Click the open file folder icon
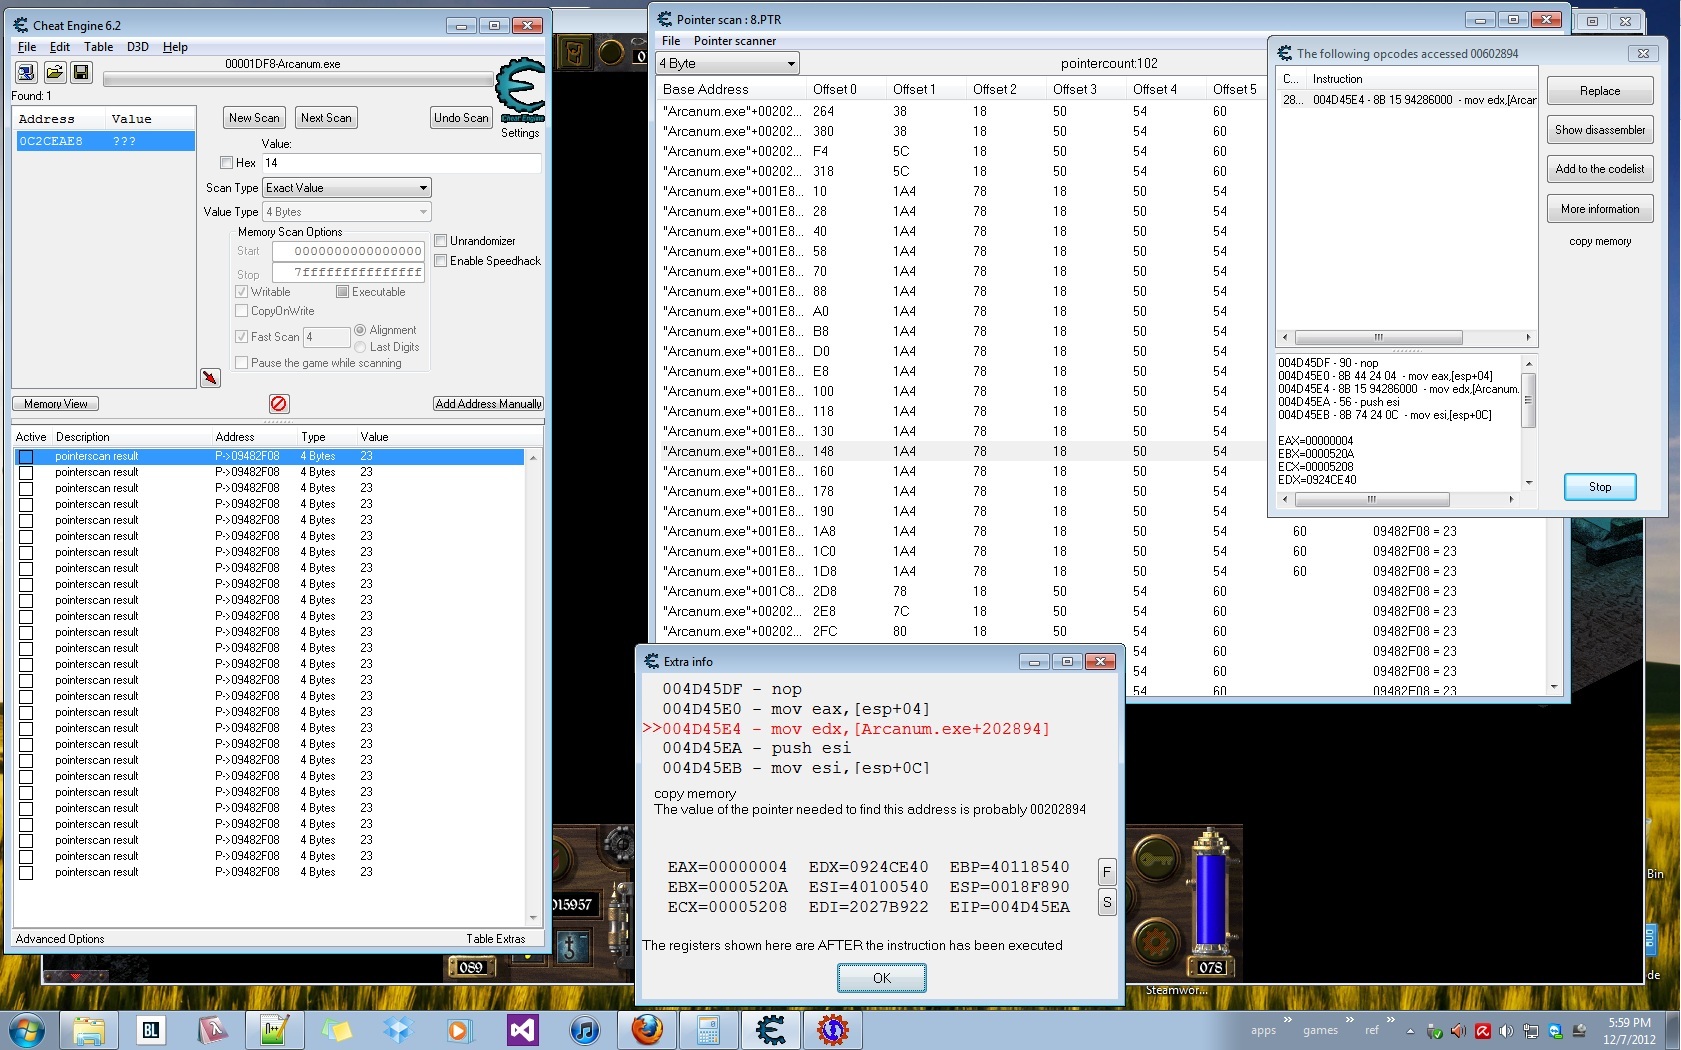1681x1050 pixels. pos(54,72)
